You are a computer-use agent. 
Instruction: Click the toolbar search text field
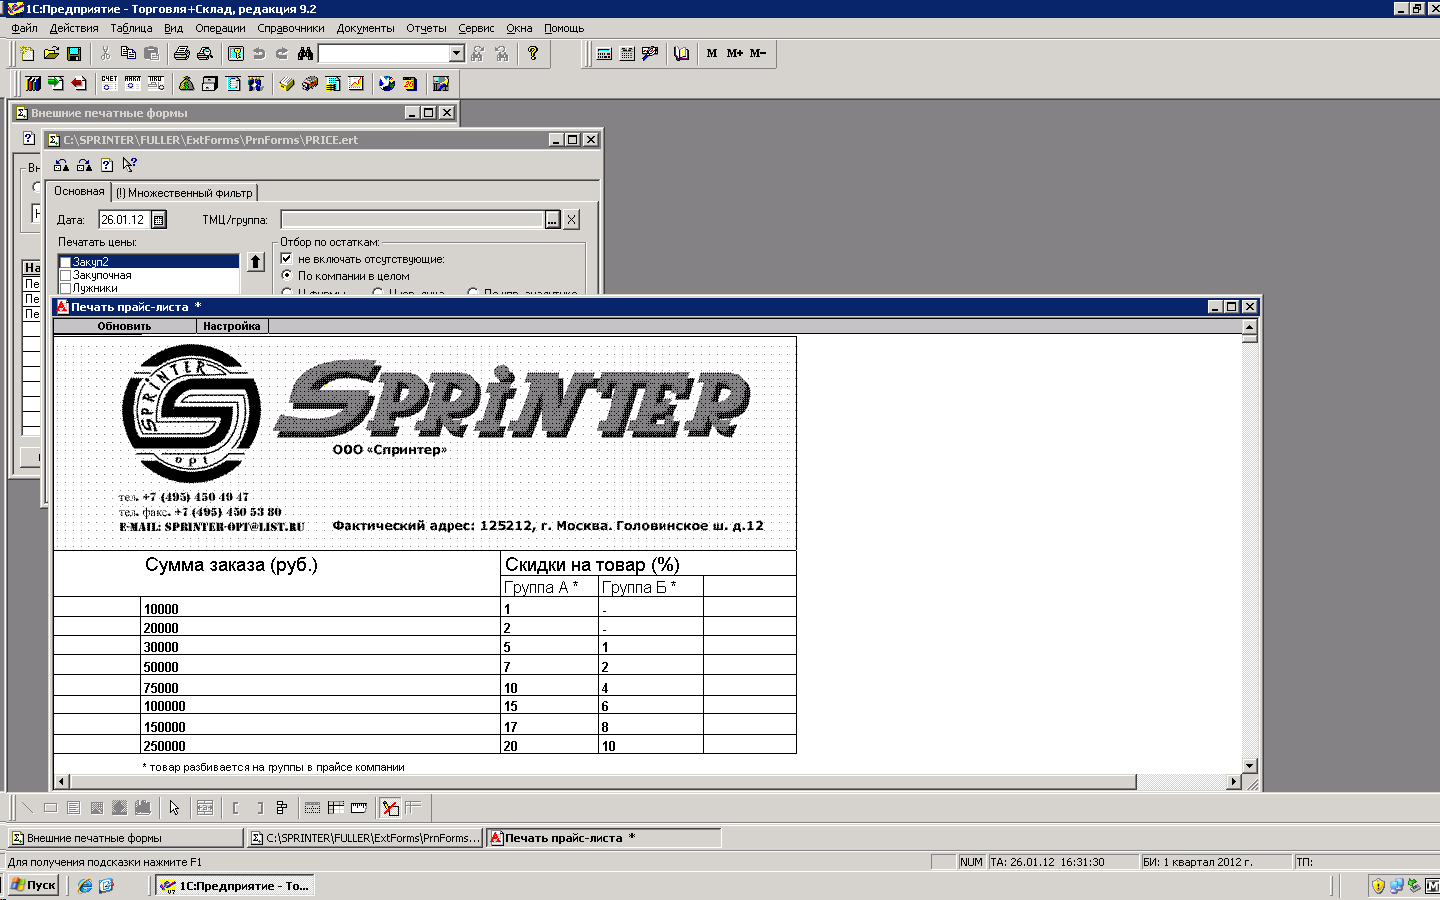point(384,54)
